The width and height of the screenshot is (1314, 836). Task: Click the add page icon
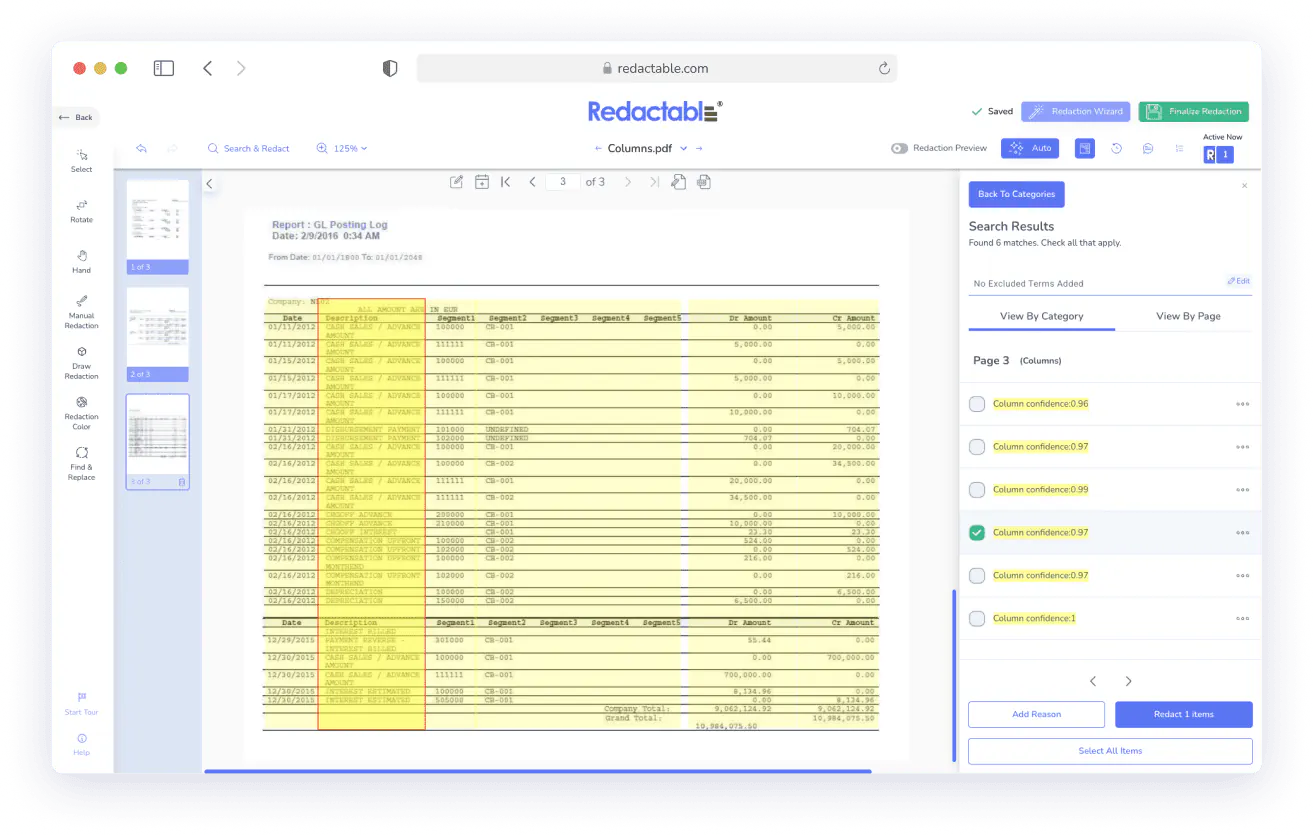[x=482, y=182]
